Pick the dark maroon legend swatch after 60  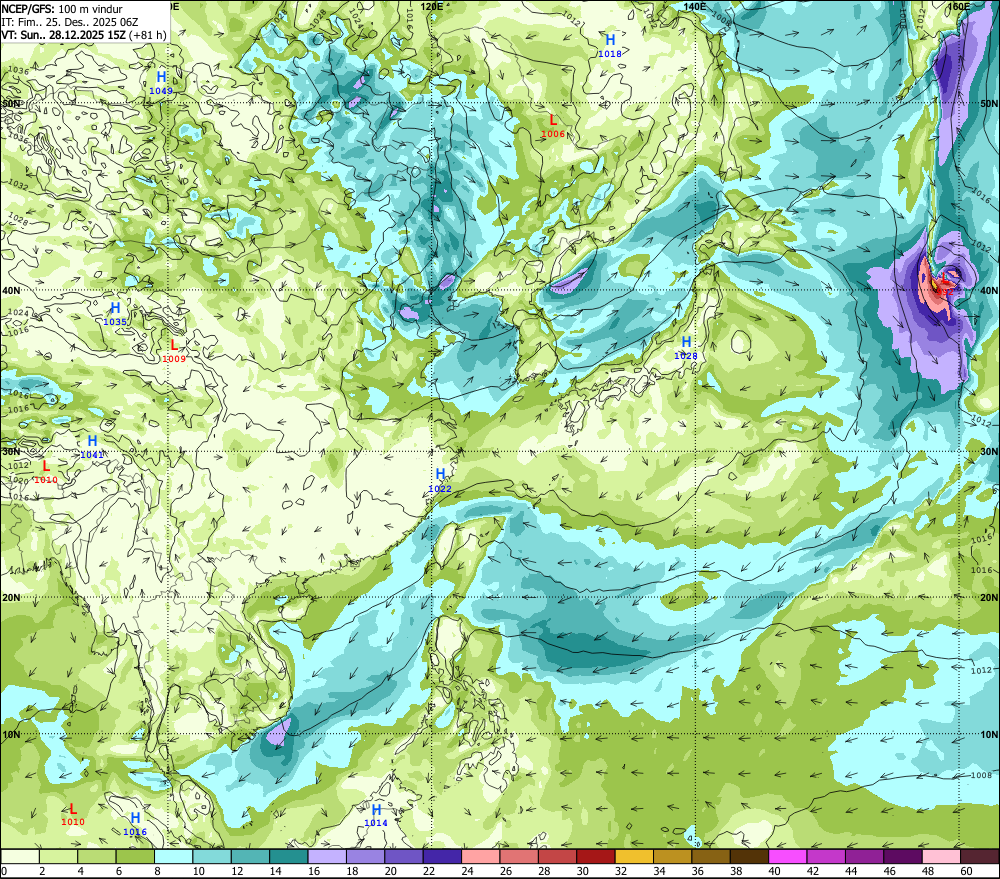tap(979, 856)
